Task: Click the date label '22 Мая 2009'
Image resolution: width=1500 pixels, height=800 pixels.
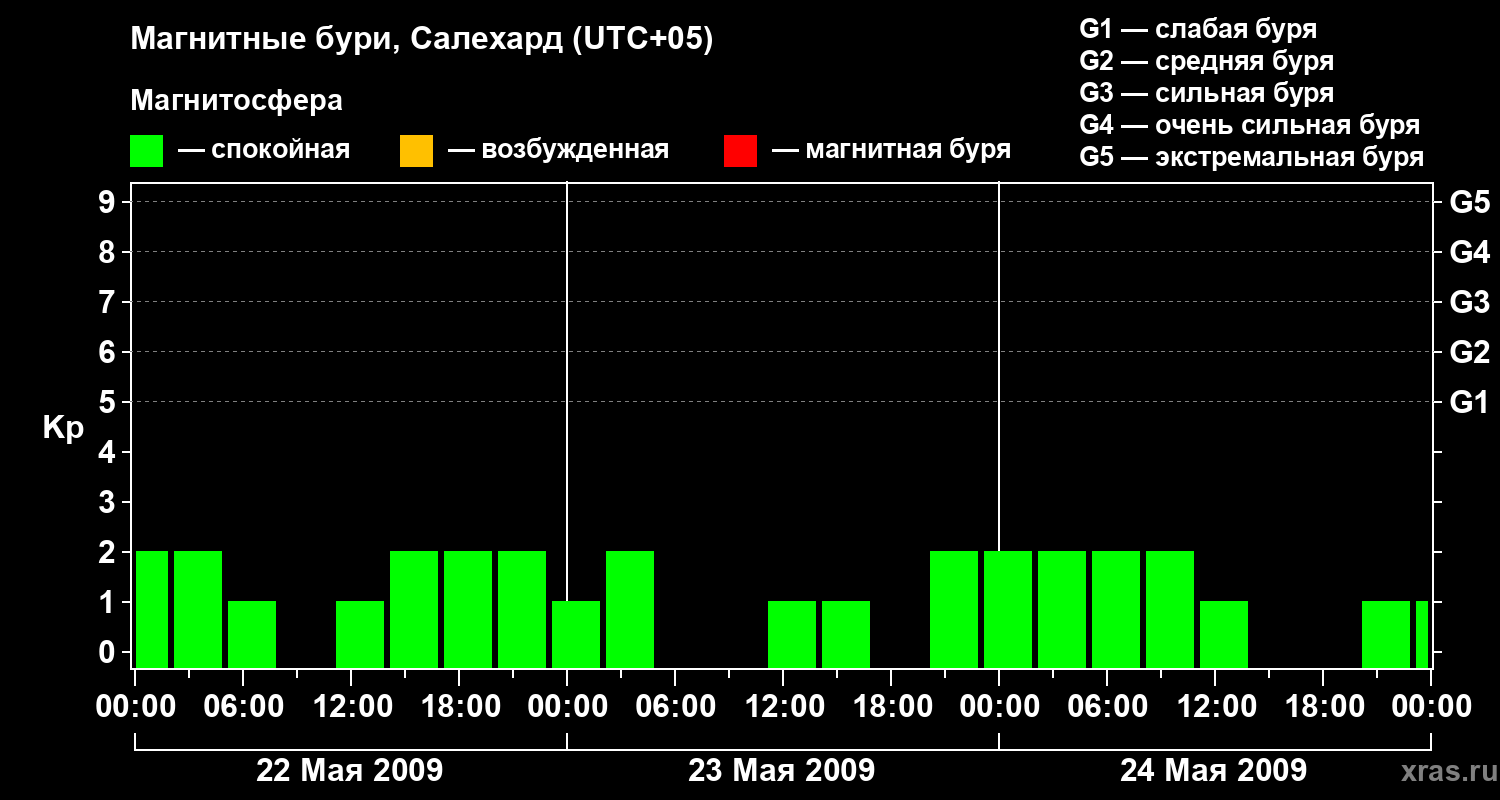Action: [350, 770]
